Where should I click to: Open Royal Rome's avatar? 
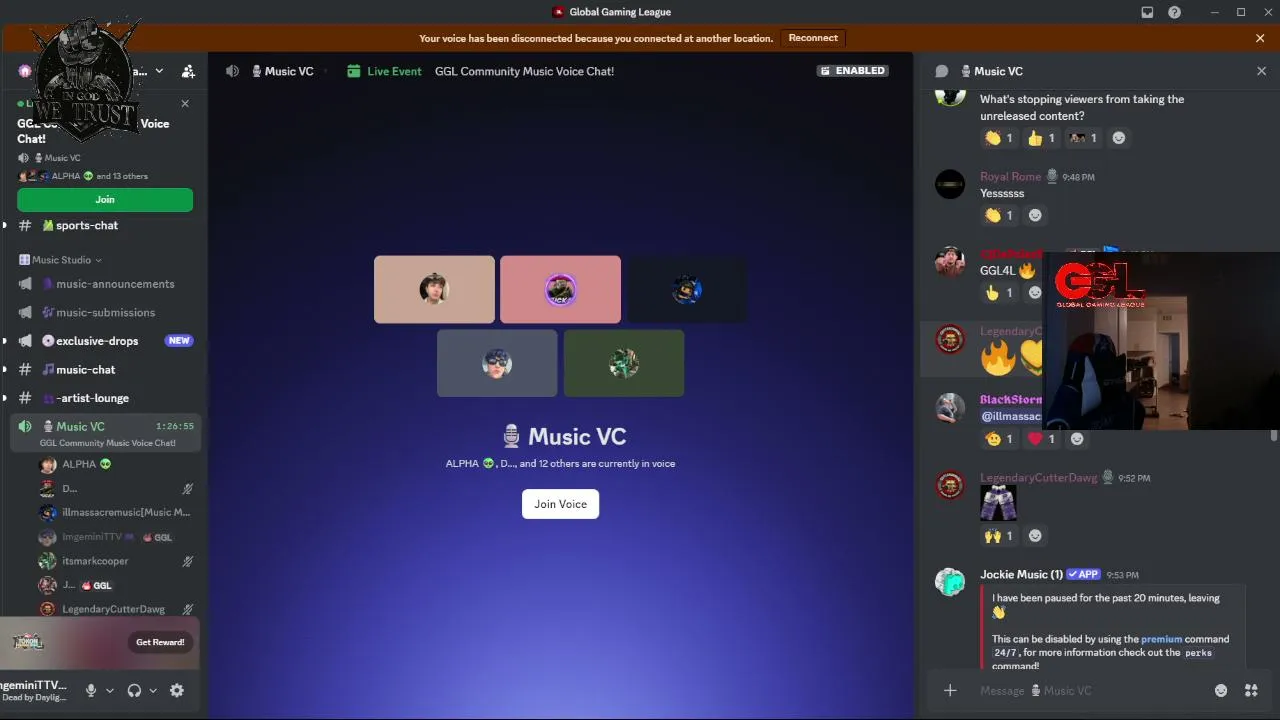(950, 184)
